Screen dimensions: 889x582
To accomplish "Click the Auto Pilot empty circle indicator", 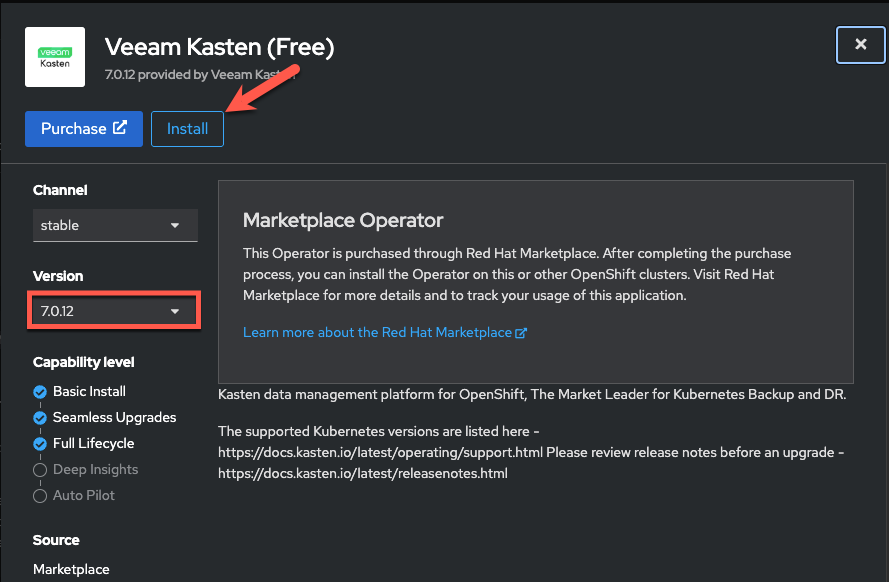I will click(40, 496).
